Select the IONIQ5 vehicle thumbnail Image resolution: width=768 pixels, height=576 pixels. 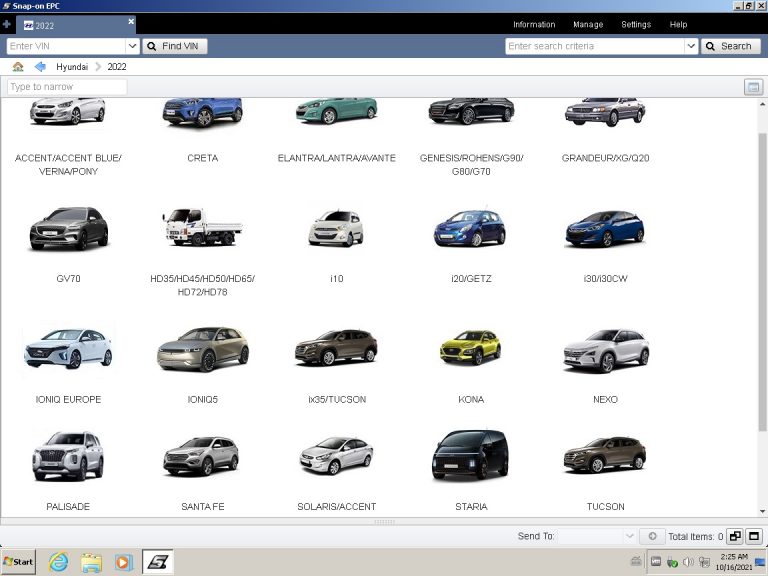pyautogui.click(x=202, y=349)
